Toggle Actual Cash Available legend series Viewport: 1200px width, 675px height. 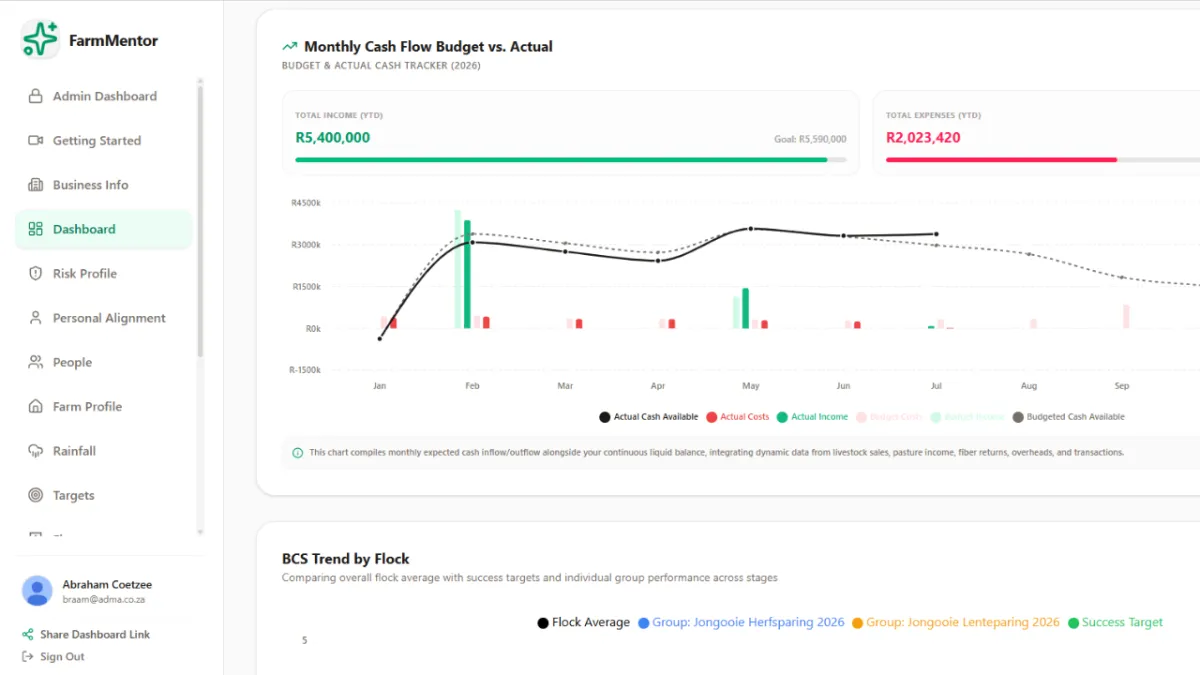click(x=648, y=417)
